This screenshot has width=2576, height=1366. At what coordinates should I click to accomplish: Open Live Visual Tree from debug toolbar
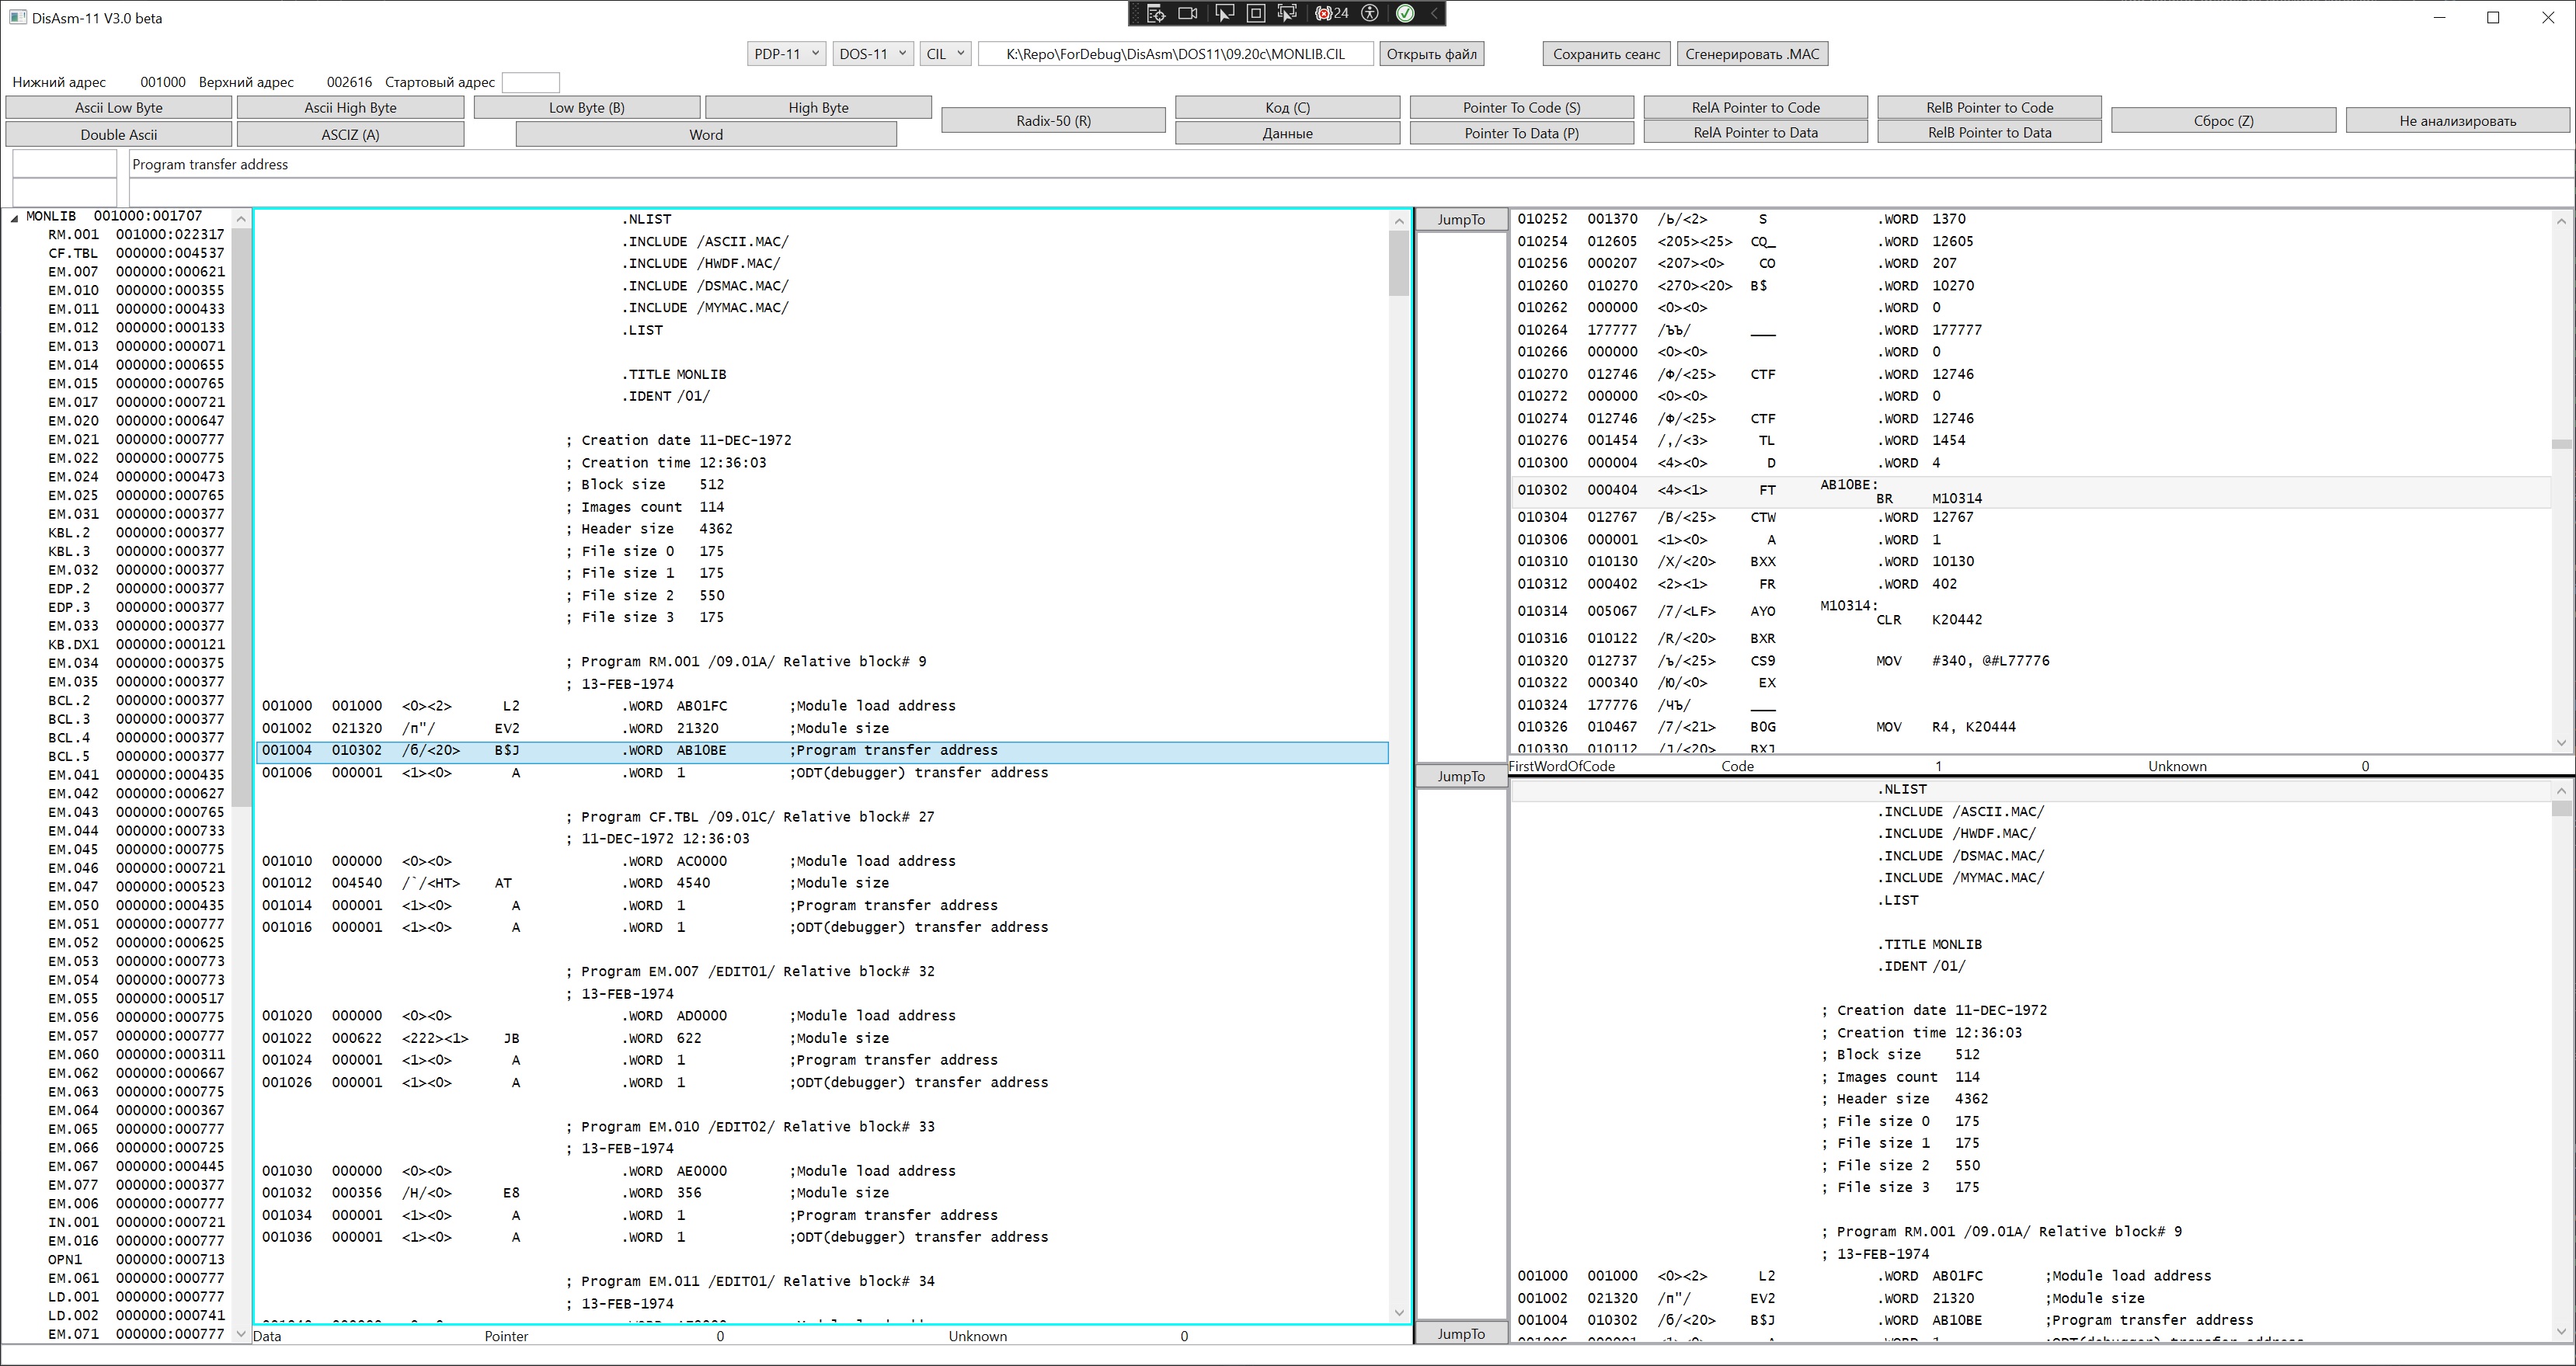click(x=1156, y=13)
